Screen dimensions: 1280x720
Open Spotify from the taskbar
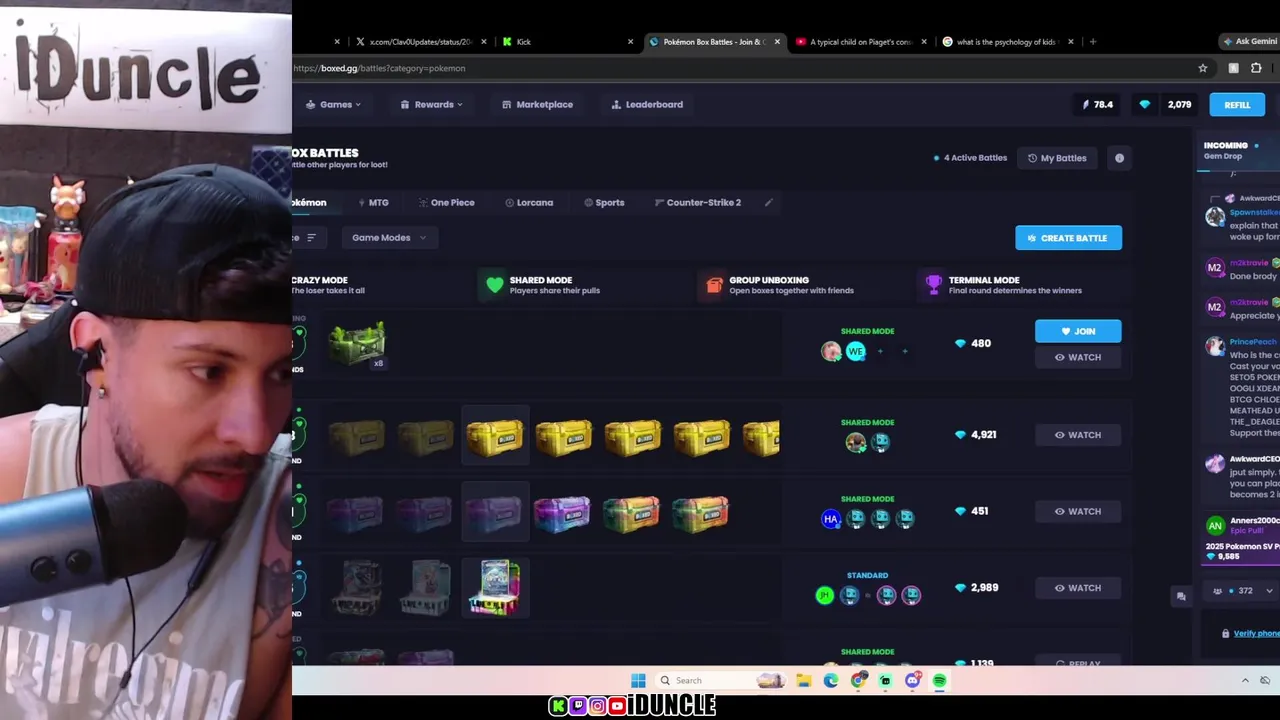click(939, 681)
